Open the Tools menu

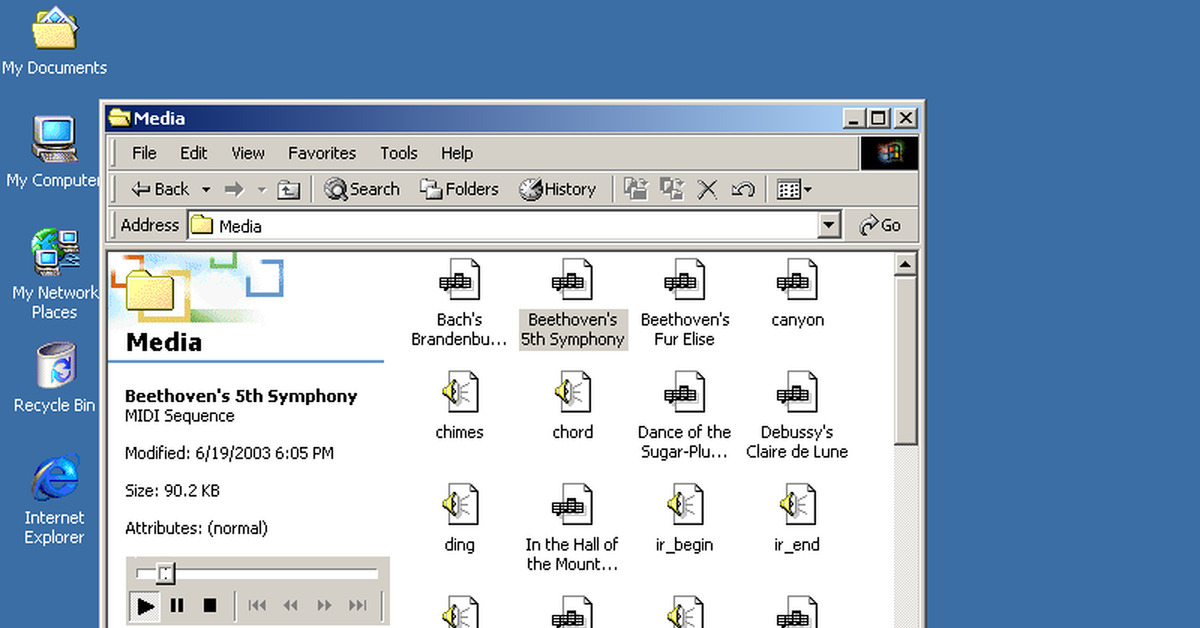398,153
